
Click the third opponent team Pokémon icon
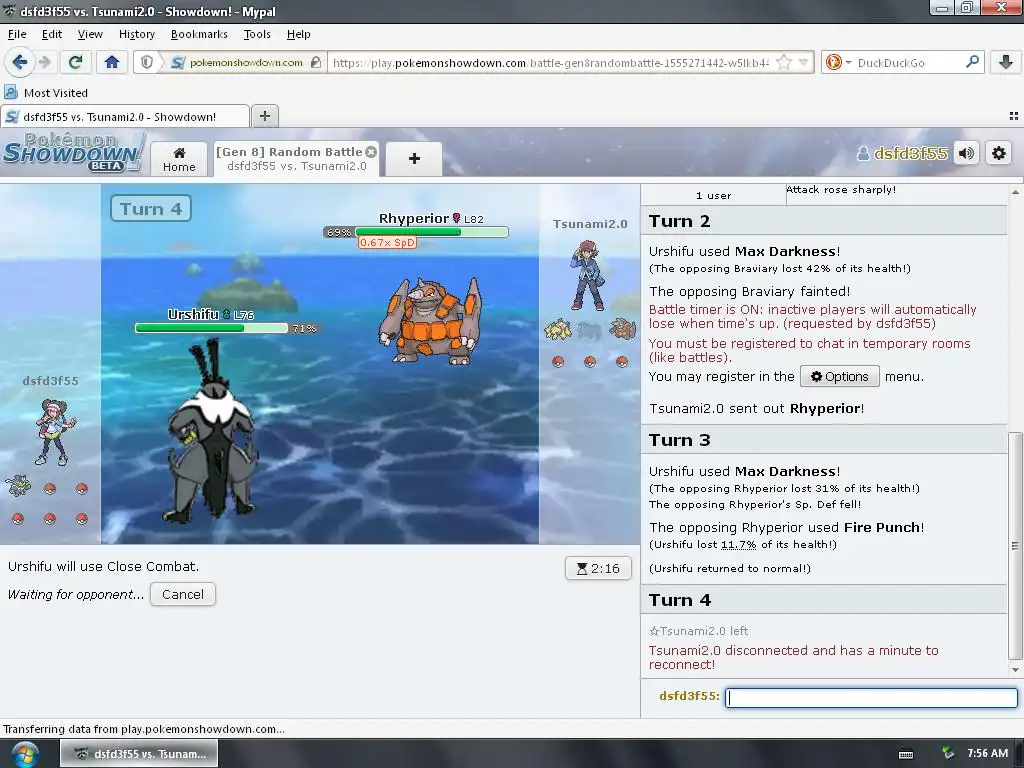[622, 329]
